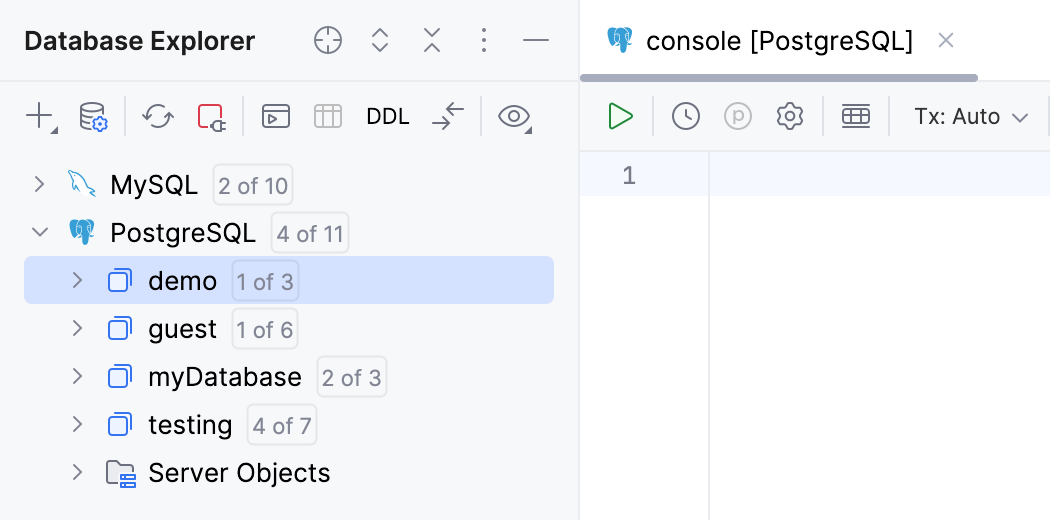Select the console [PostgreSQL] tab
The height and width of the screenshot is (520, 1050).
click(x=779, y=41)
